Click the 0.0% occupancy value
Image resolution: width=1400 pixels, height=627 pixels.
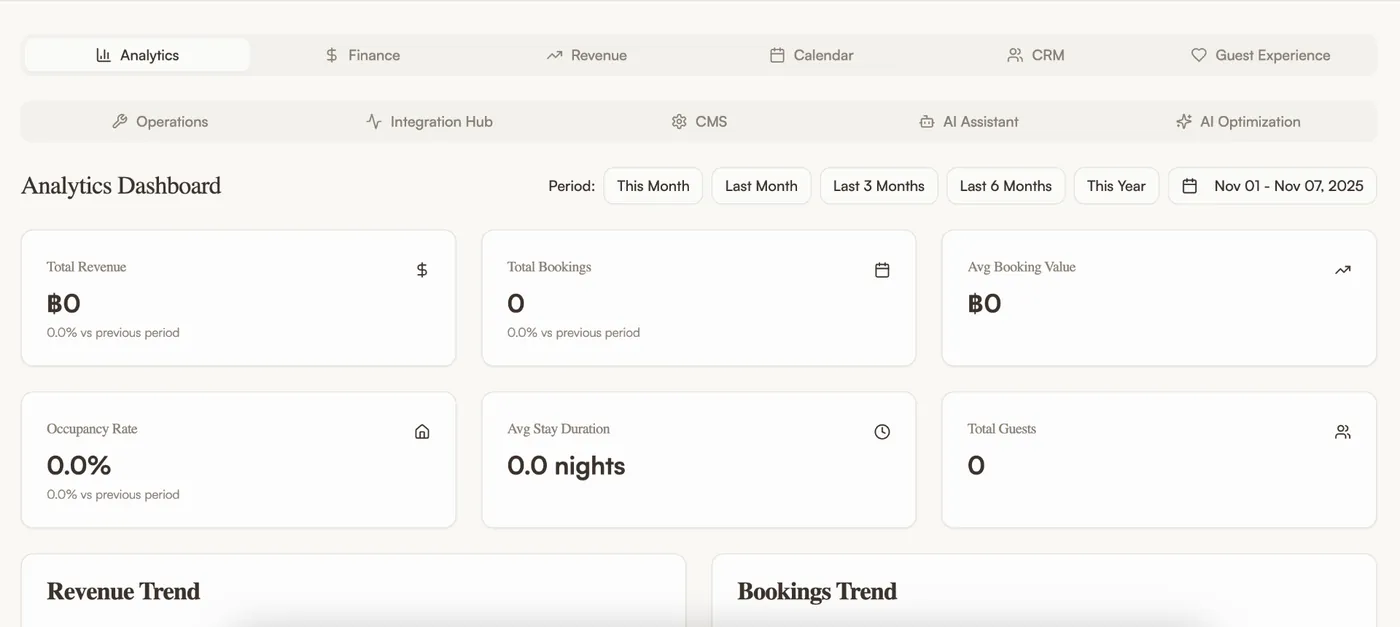pos(79,466)
